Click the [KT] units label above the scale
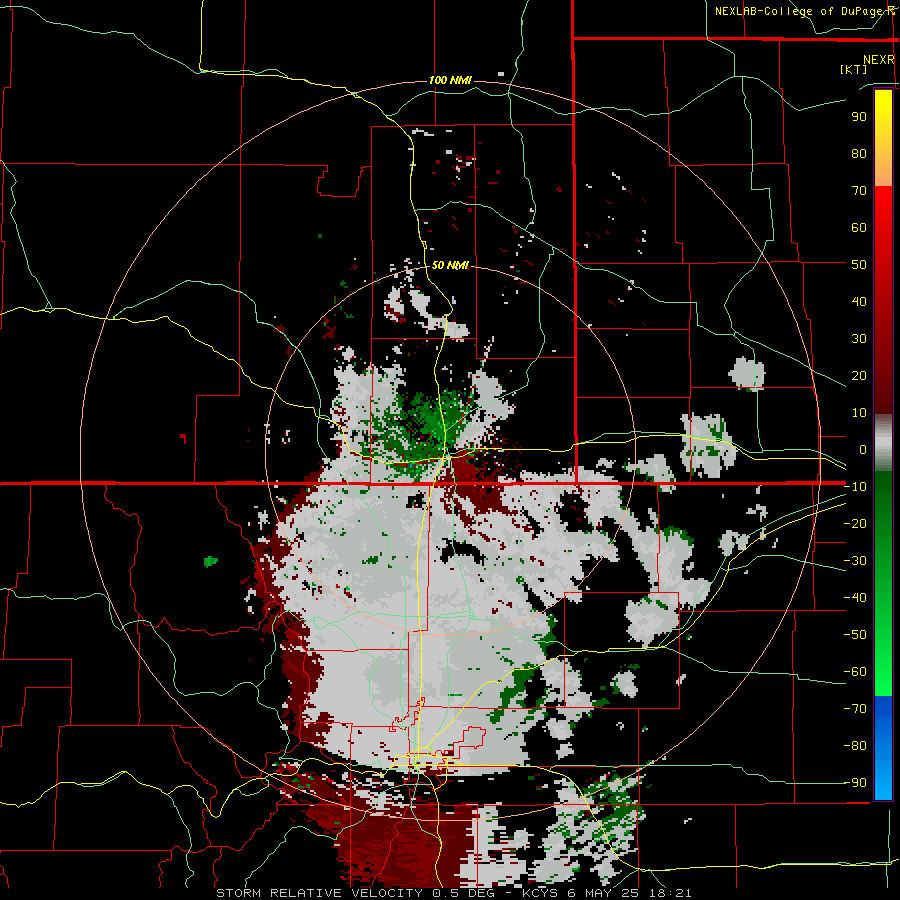Viewport: 900px width, 900px height. [x=853, y=69]
